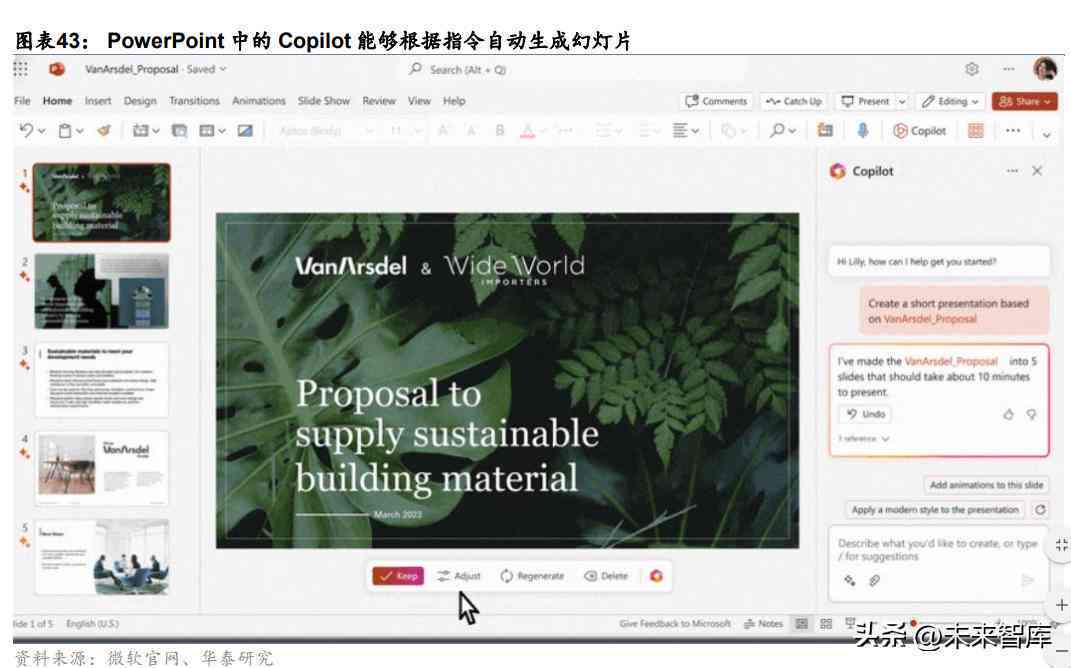The image size is (1071, 668).
Task: Open the Editing mode dropdown
Action: (x=950, y=101)
